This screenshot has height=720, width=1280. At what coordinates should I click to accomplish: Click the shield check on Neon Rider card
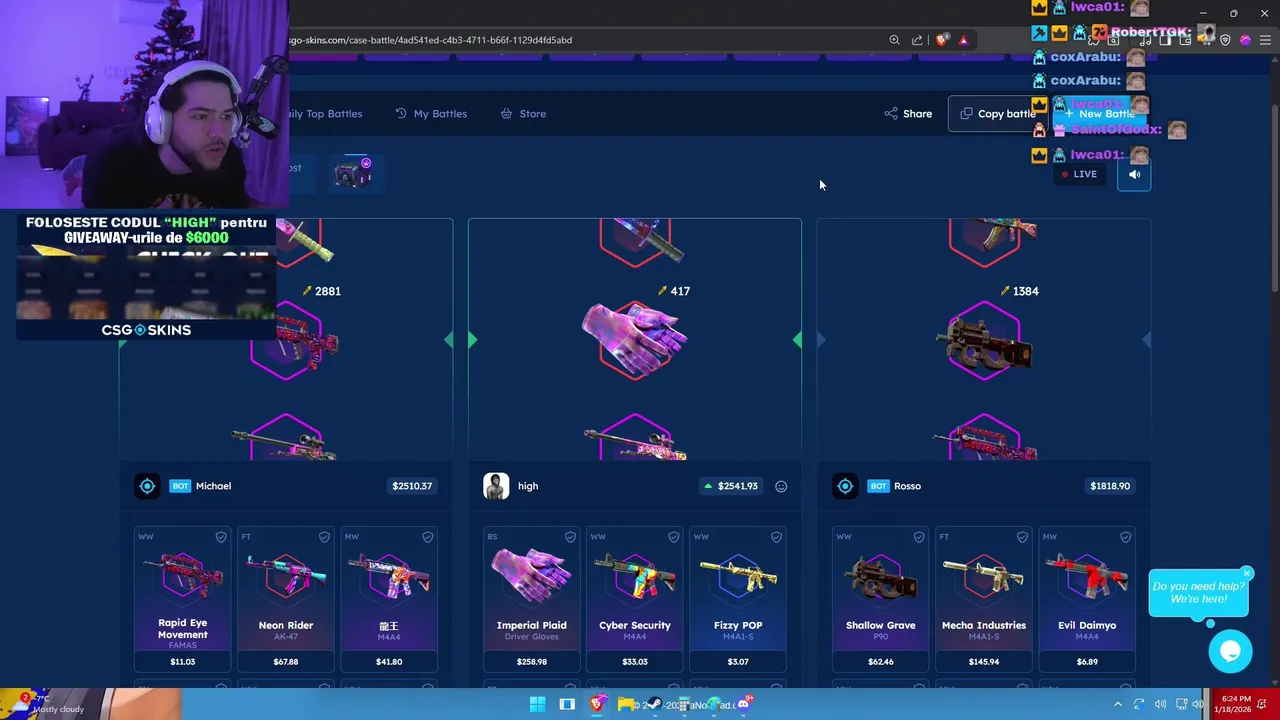[324, 537]
